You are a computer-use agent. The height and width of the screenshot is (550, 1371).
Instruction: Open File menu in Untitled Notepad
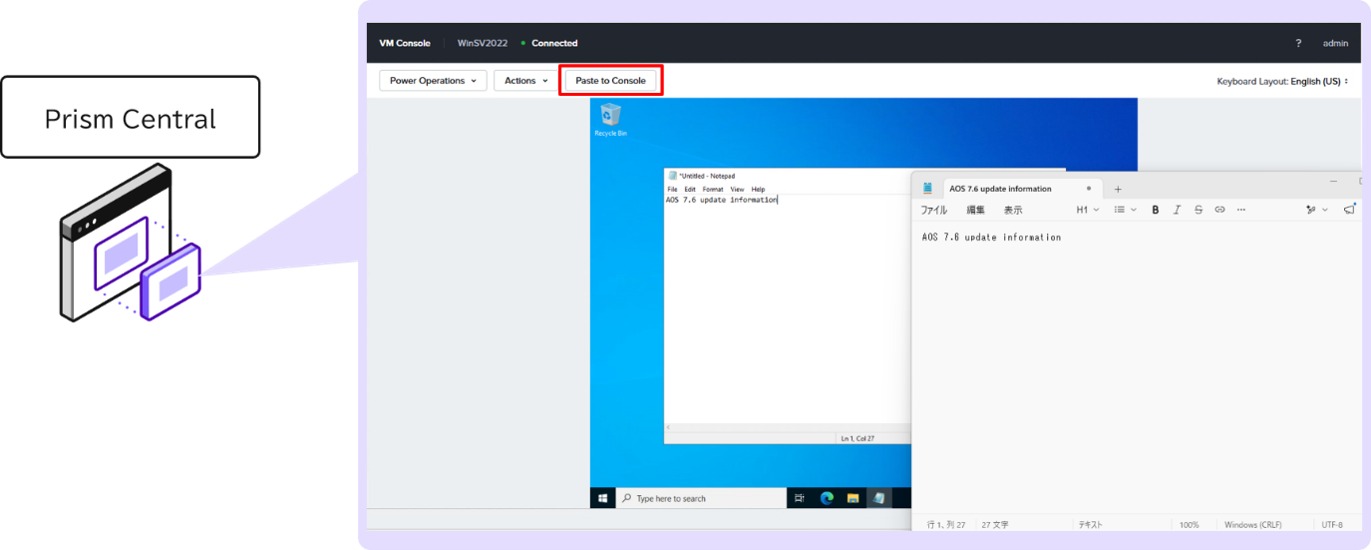coord(672,189)
